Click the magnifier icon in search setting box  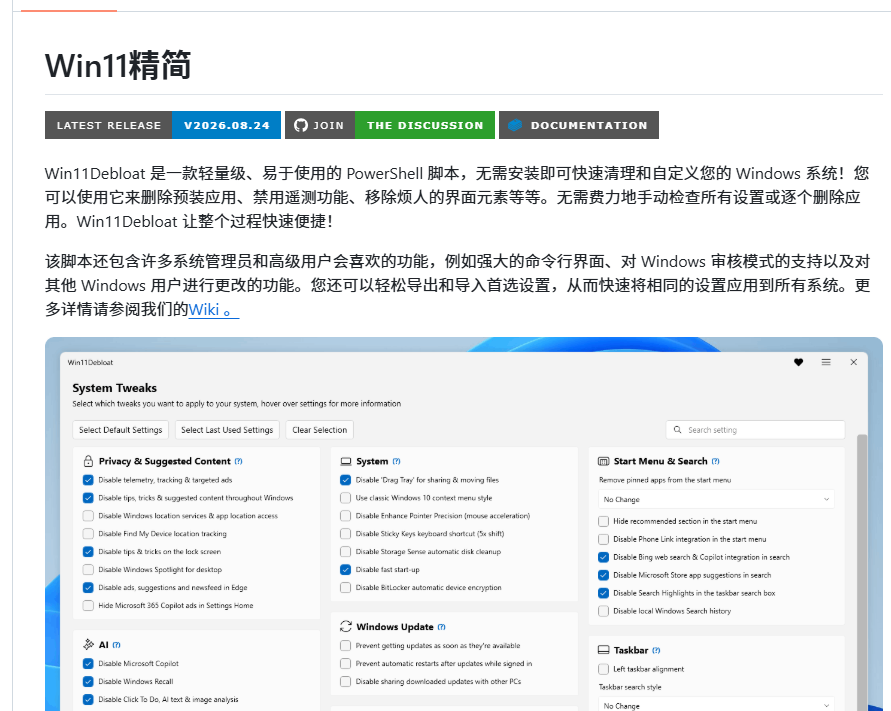[677, 430]
